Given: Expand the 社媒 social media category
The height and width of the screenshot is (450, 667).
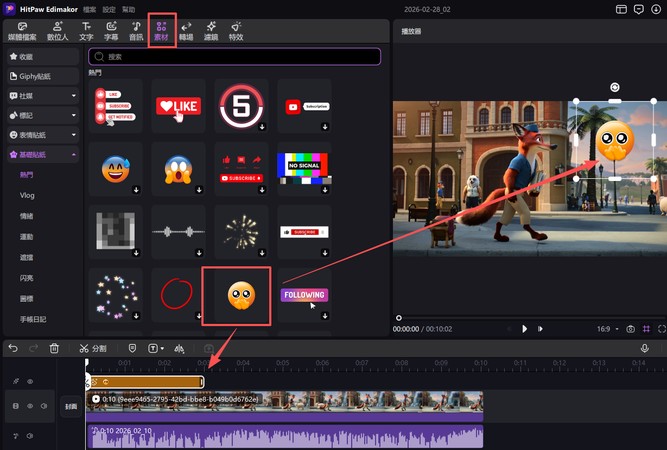Looking at the screenshot, I should pos(43,96).
